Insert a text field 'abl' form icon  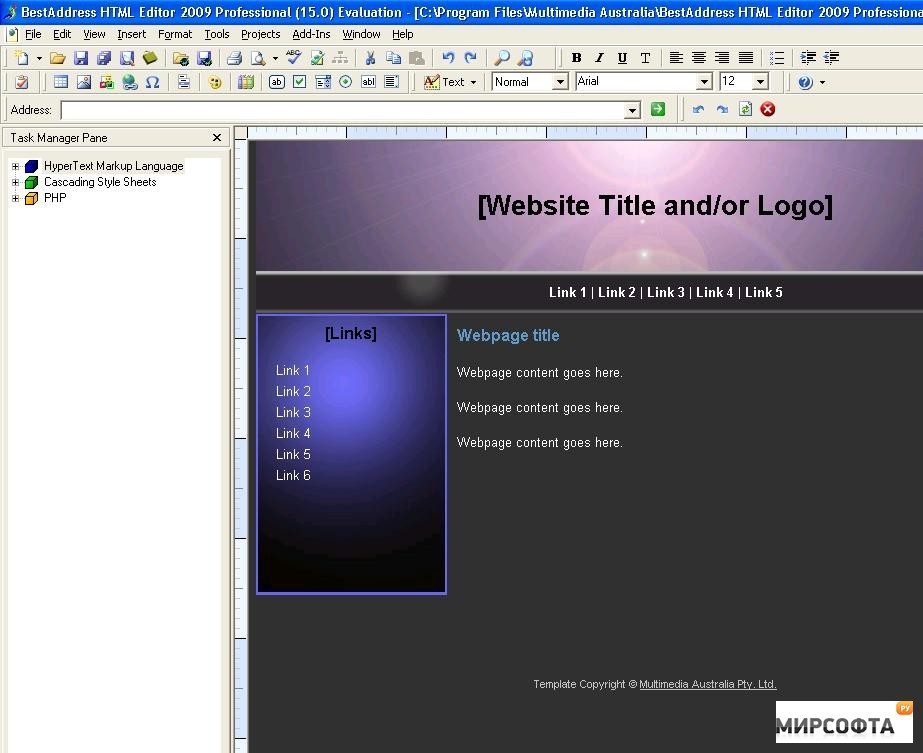point(368,82)
